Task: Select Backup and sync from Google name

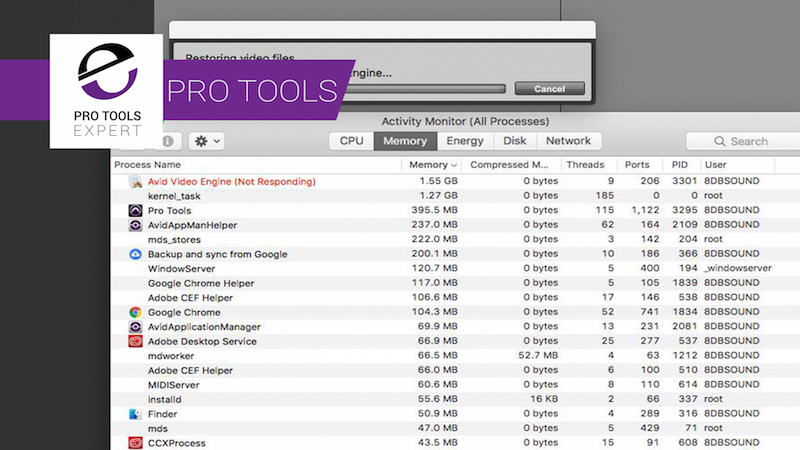Action: click(x=217, y=254)
